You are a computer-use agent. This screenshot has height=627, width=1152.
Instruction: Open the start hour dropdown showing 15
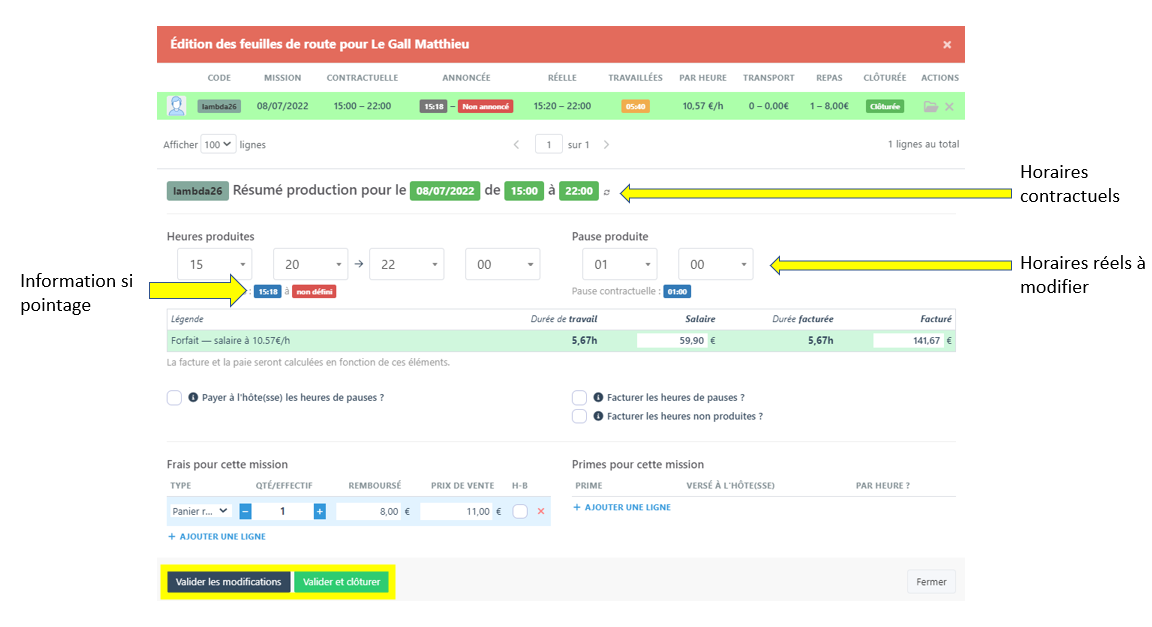(214, 264)
